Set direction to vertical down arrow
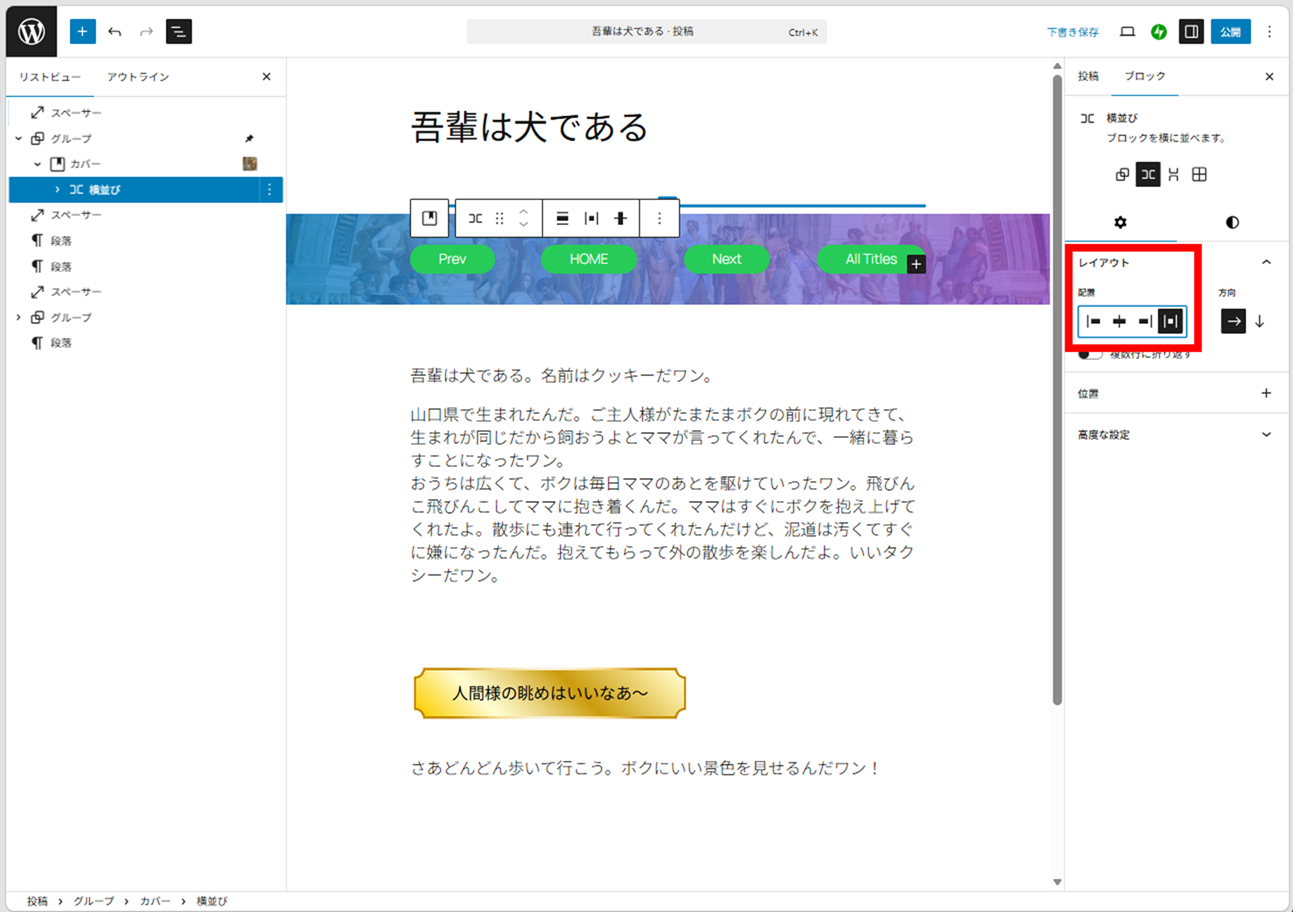Screen dimensions: 1293x912 [x=1260, y=321]
